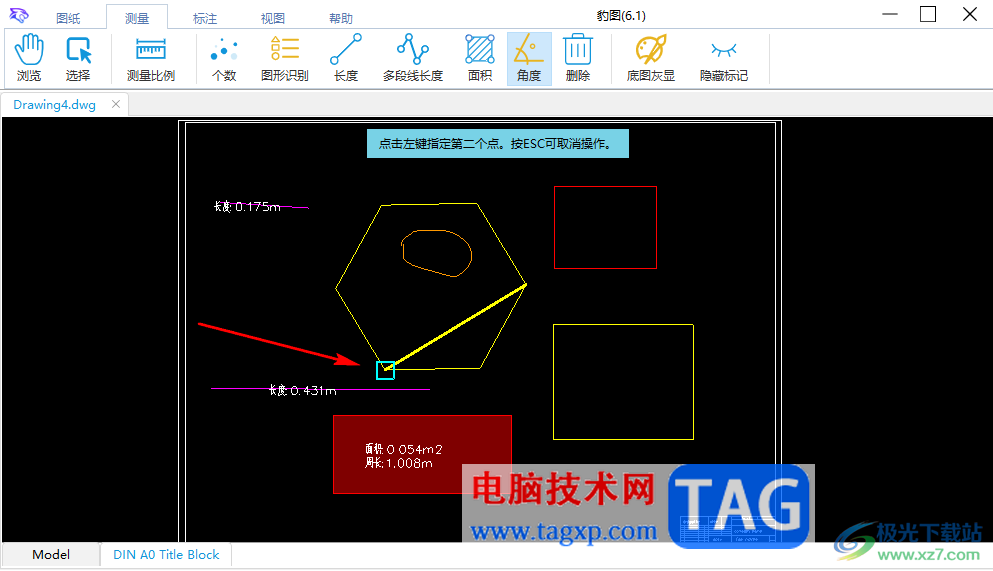Switch to DIN A0 Title Block layout

166,555
